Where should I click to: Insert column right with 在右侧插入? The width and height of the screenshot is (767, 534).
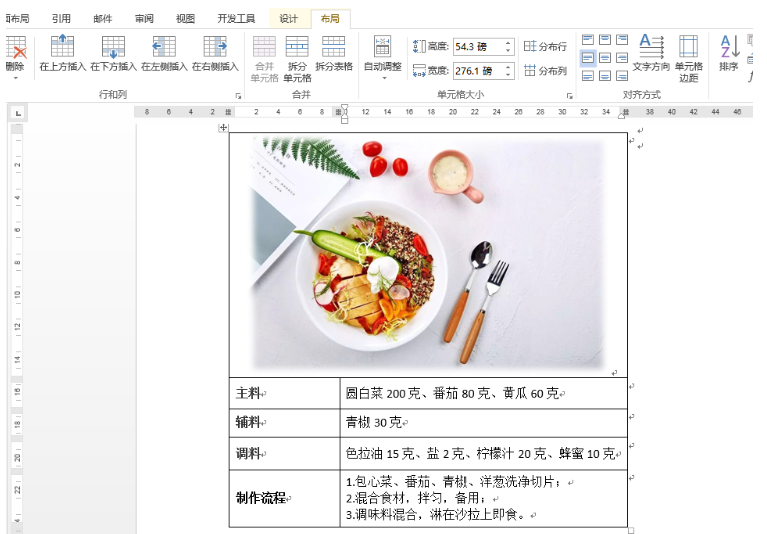[x=215, y=53]
